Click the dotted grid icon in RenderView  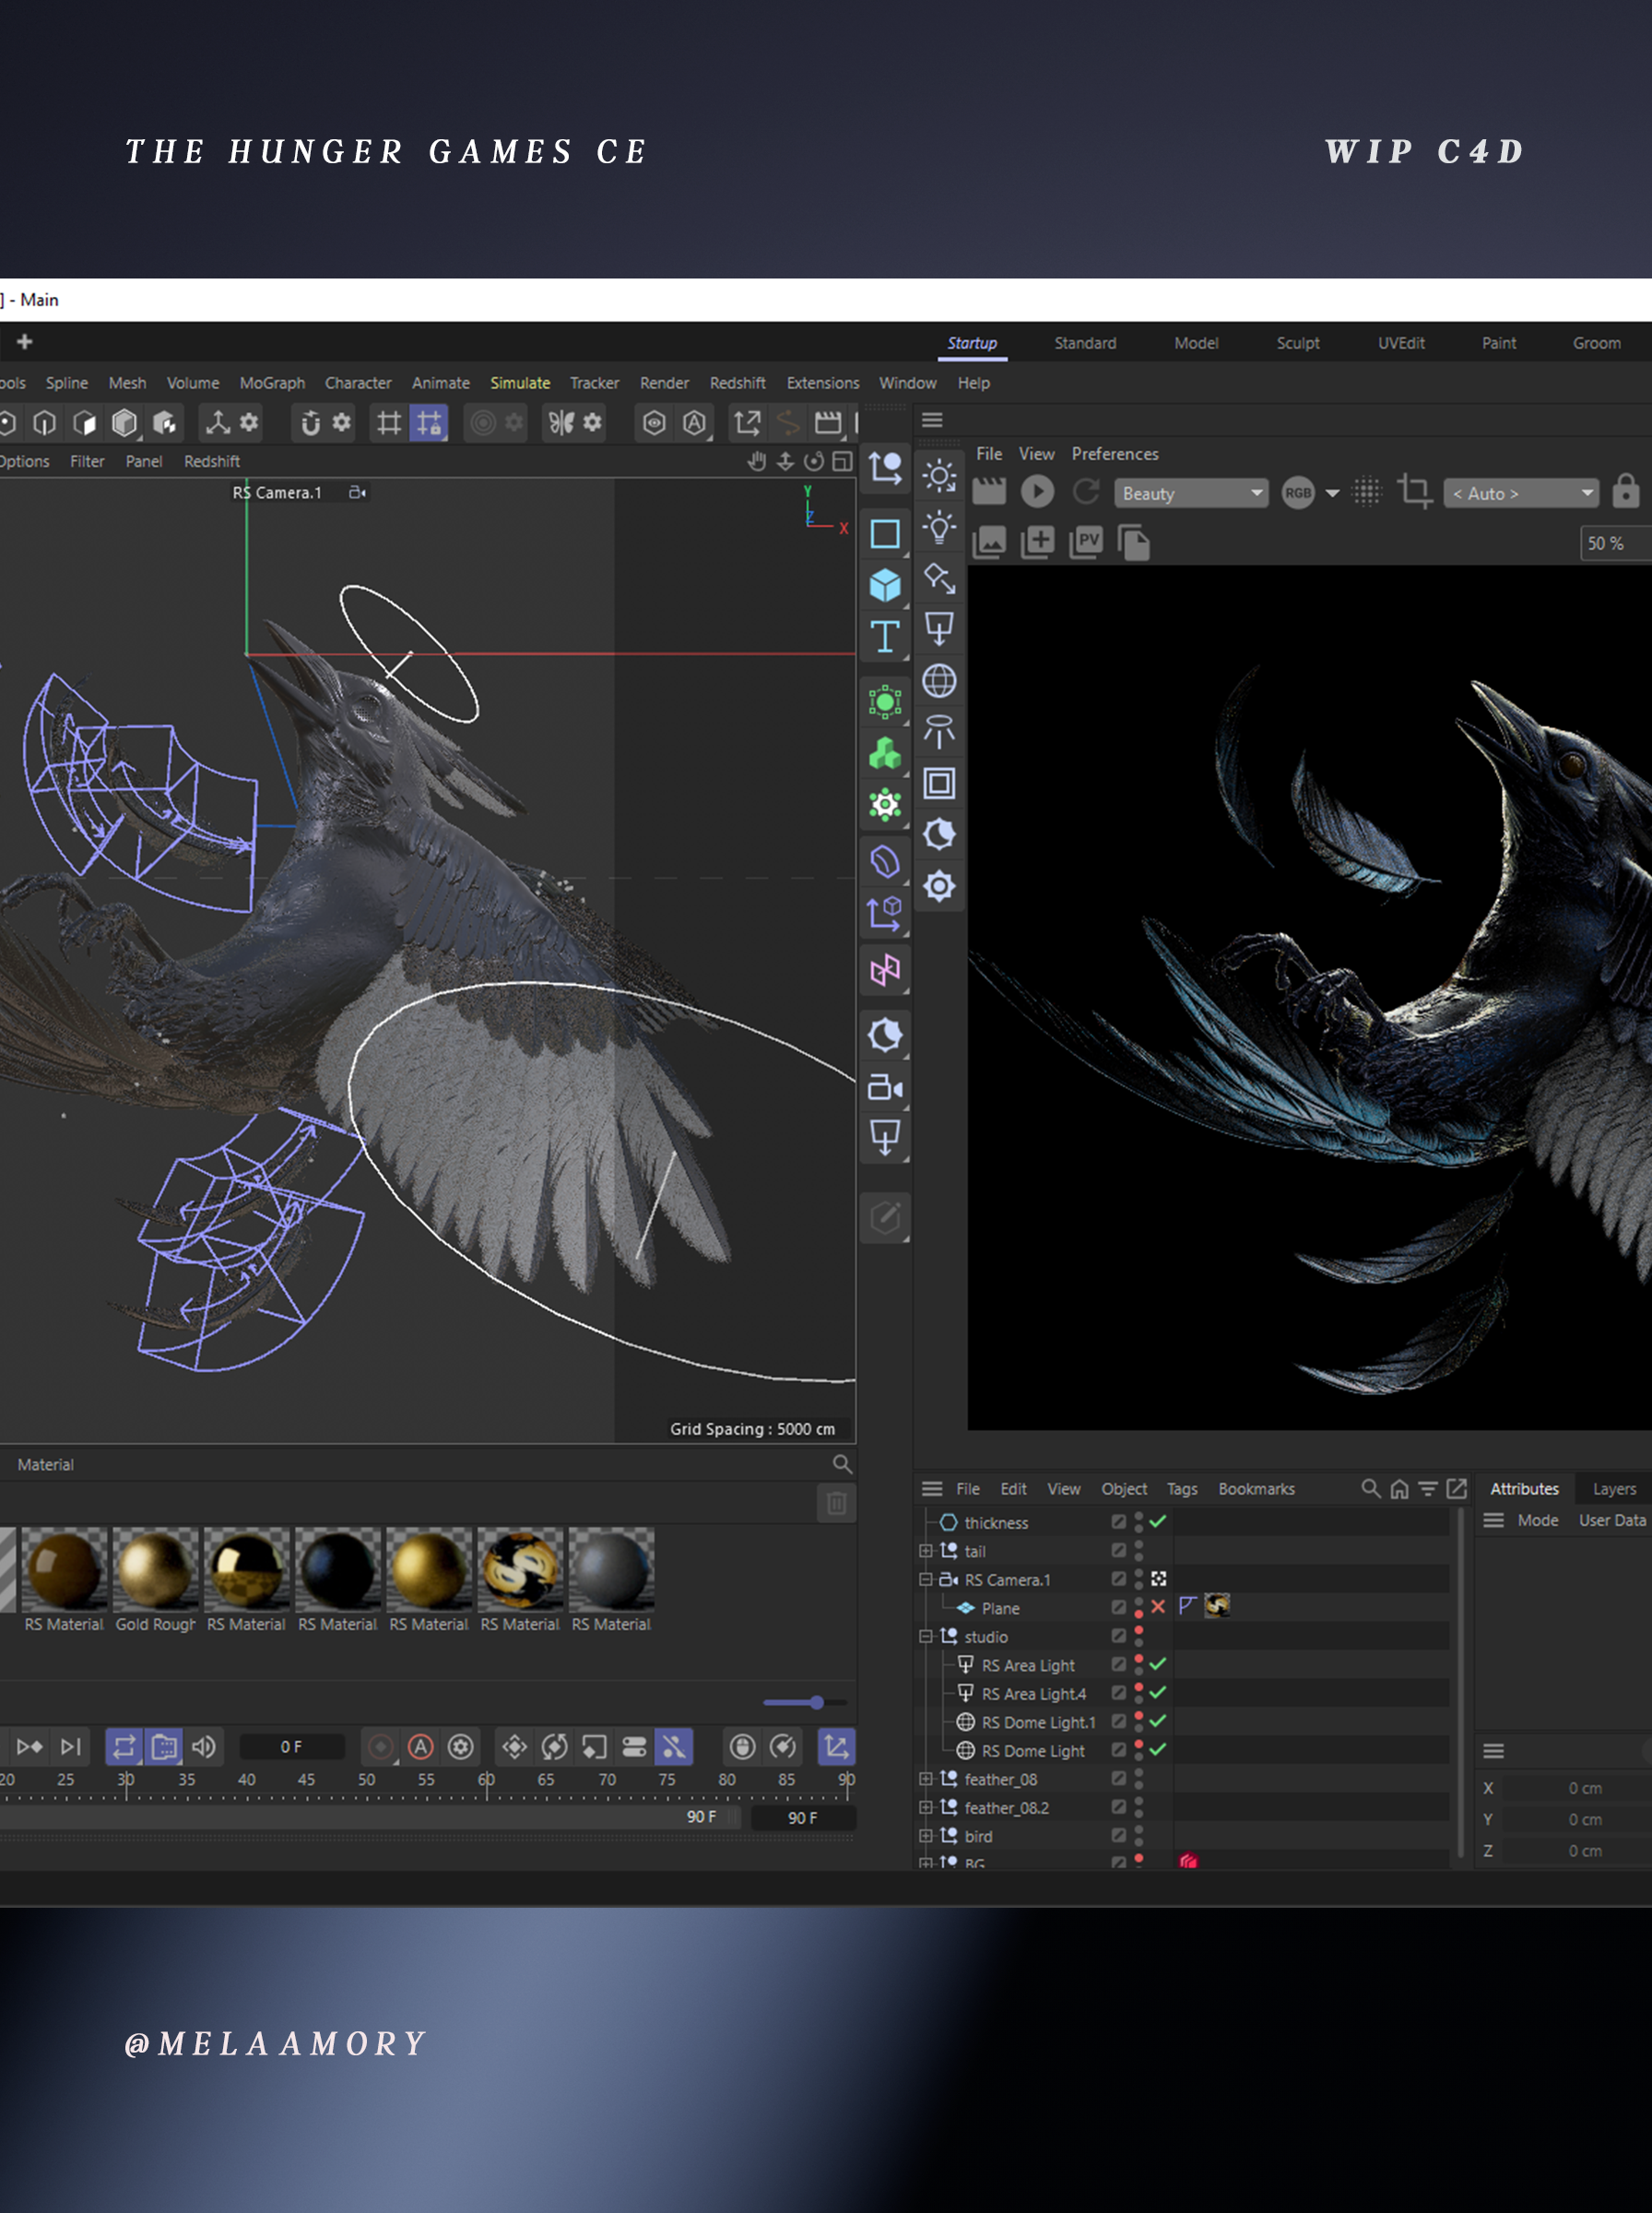[x=1366, y=492]
